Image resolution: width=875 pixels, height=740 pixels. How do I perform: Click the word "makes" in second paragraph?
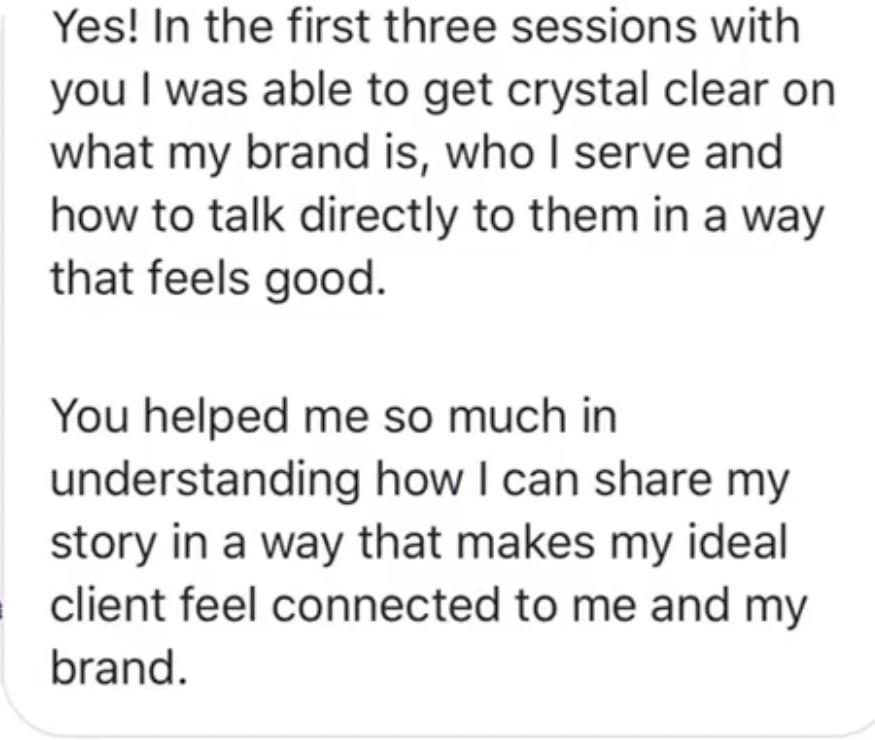tap(526, 542)
